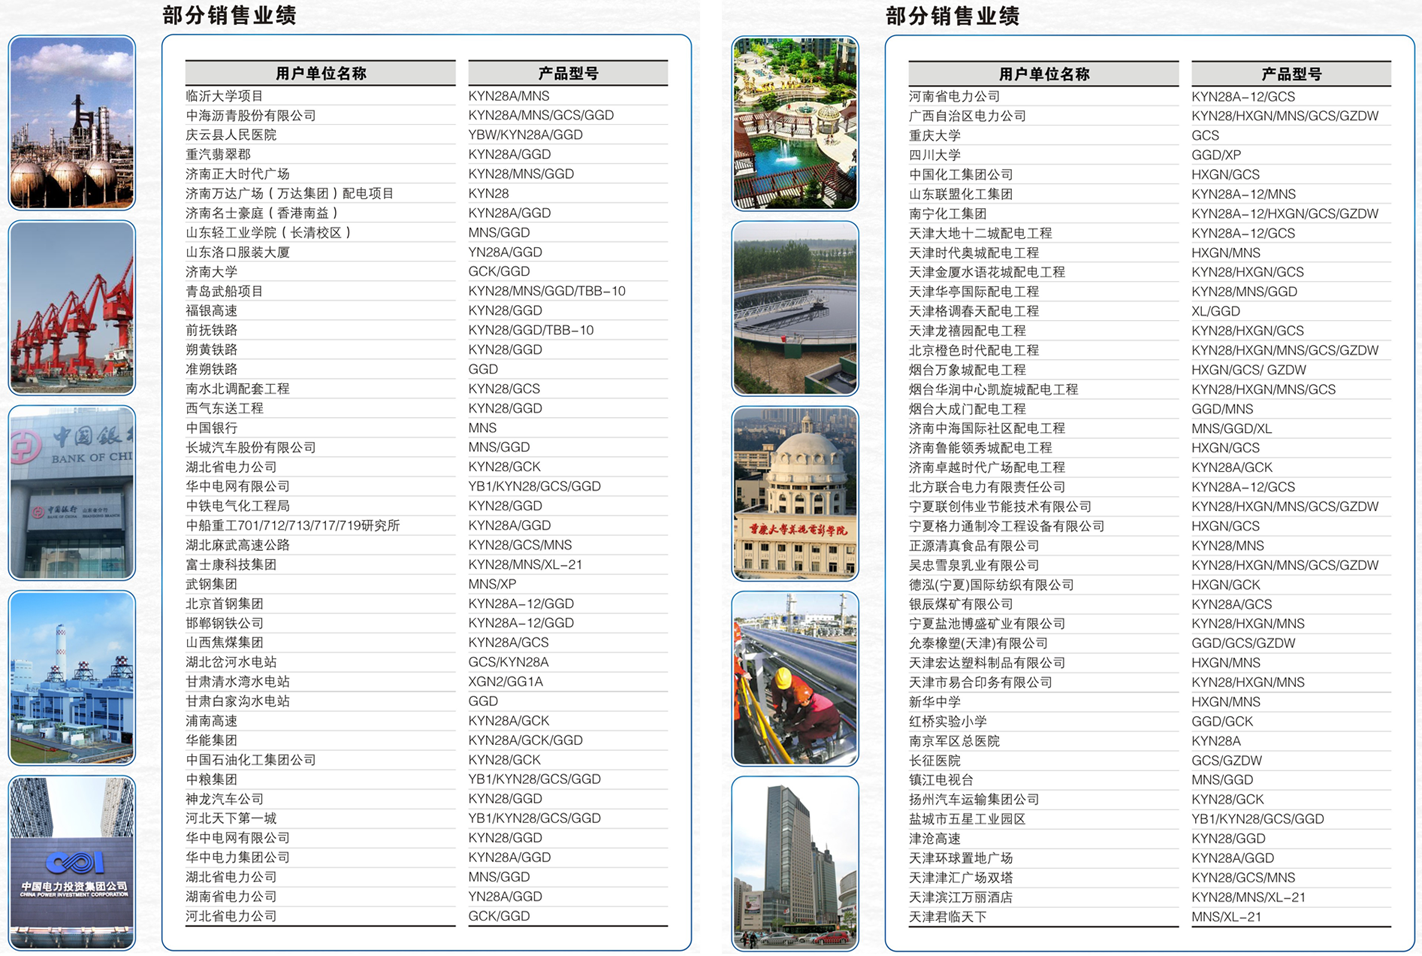Image resolution: width=1422 pixels, height=956 pixels.
Task: Select 中船重工701/712/713/717/719研究所
Action: [x=293, y=525]
